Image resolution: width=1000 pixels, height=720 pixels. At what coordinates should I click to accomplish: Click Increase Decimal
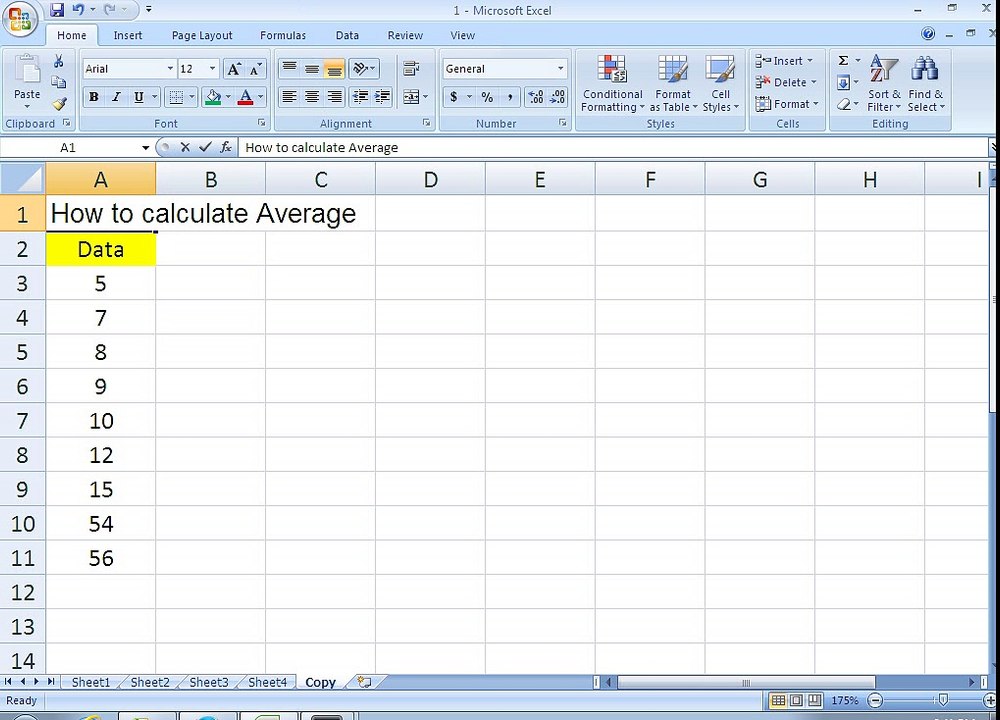point(536,97)
